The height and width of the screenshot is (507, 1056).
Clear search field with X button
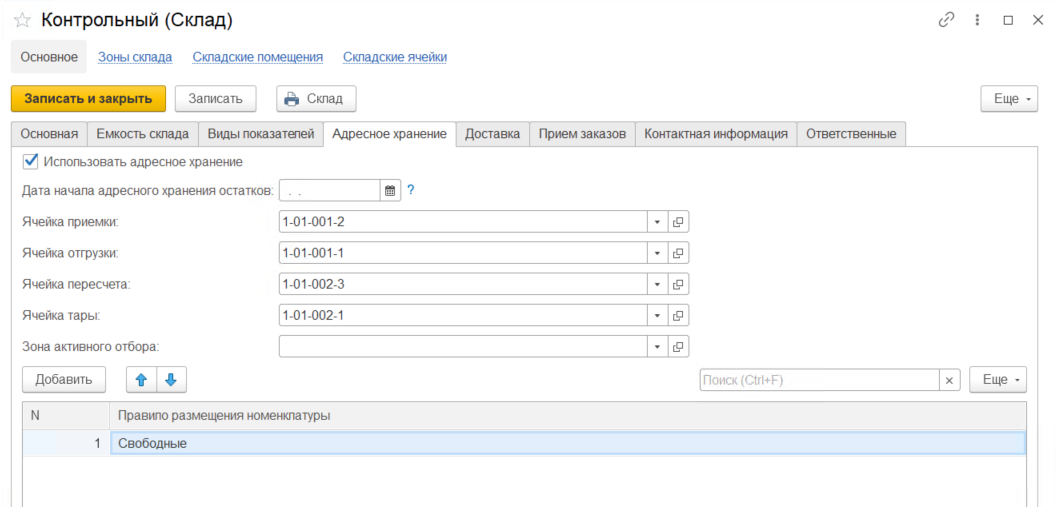pyautogui.click(x=949, y=380)
